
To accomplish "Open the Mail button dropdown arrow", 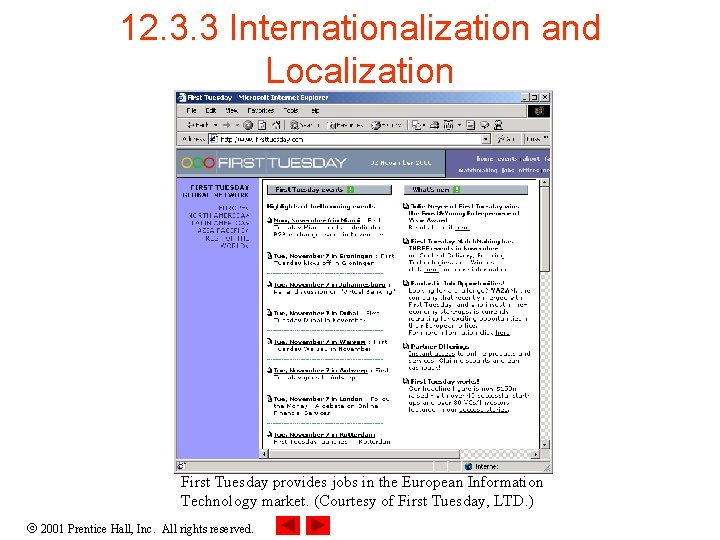I will 424,125.
